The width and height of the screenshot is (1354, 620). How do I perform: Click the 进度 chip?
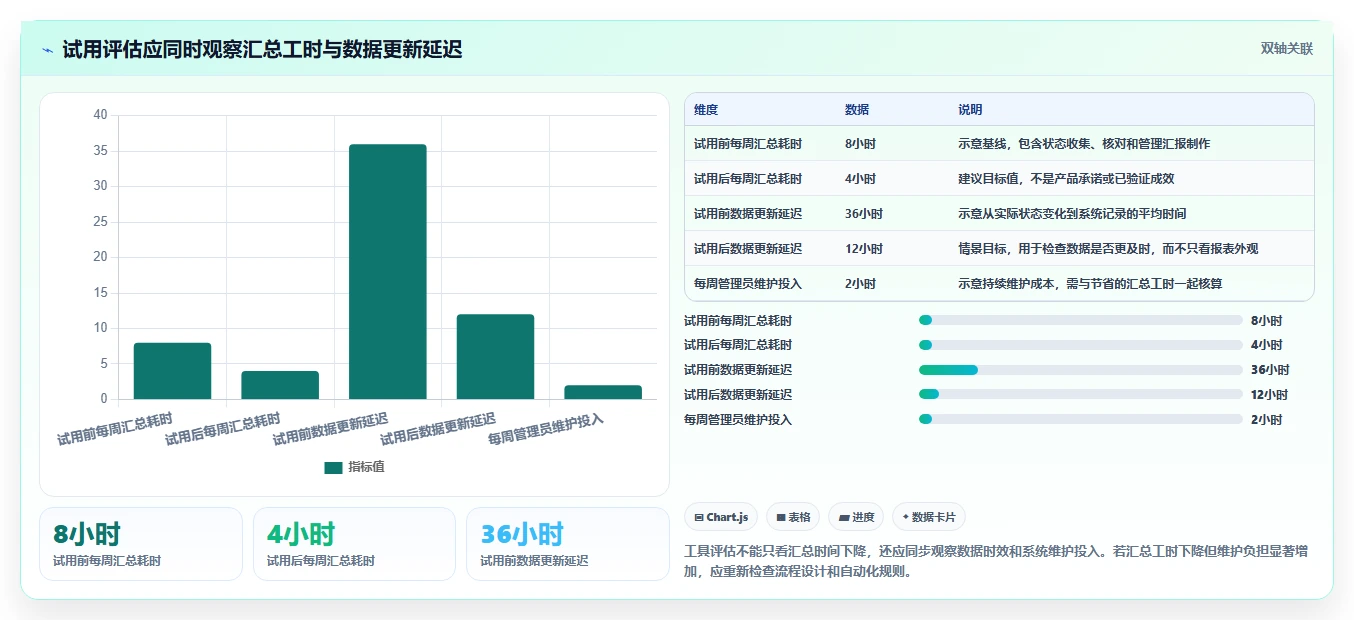point(856,517)
